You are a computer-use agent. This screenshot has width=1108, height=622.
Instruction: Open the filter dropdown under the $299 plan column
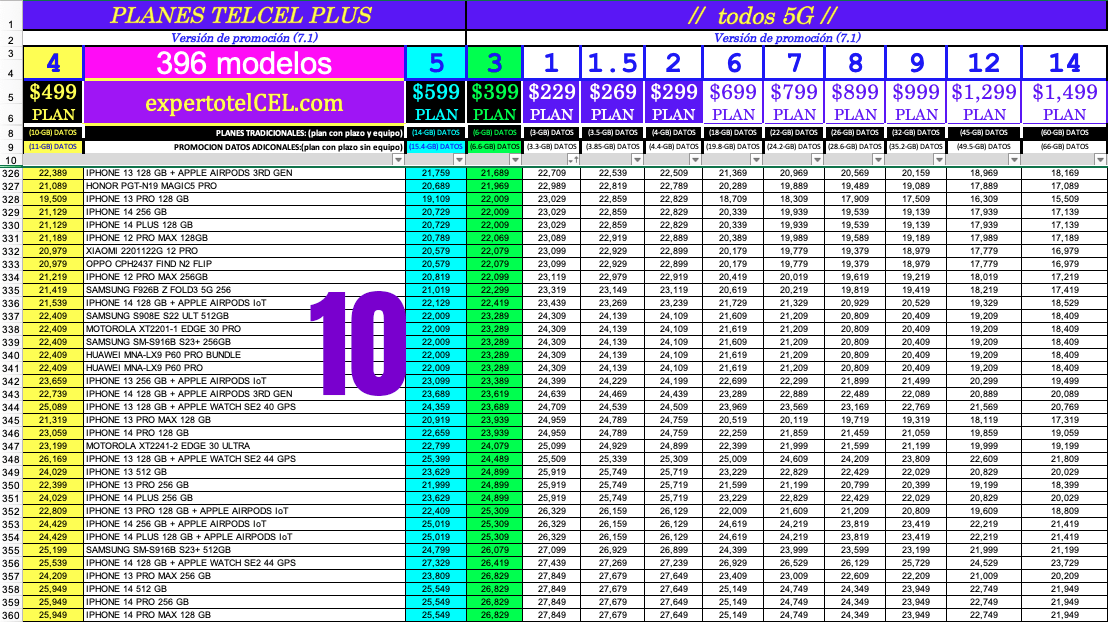coord(695,160)
